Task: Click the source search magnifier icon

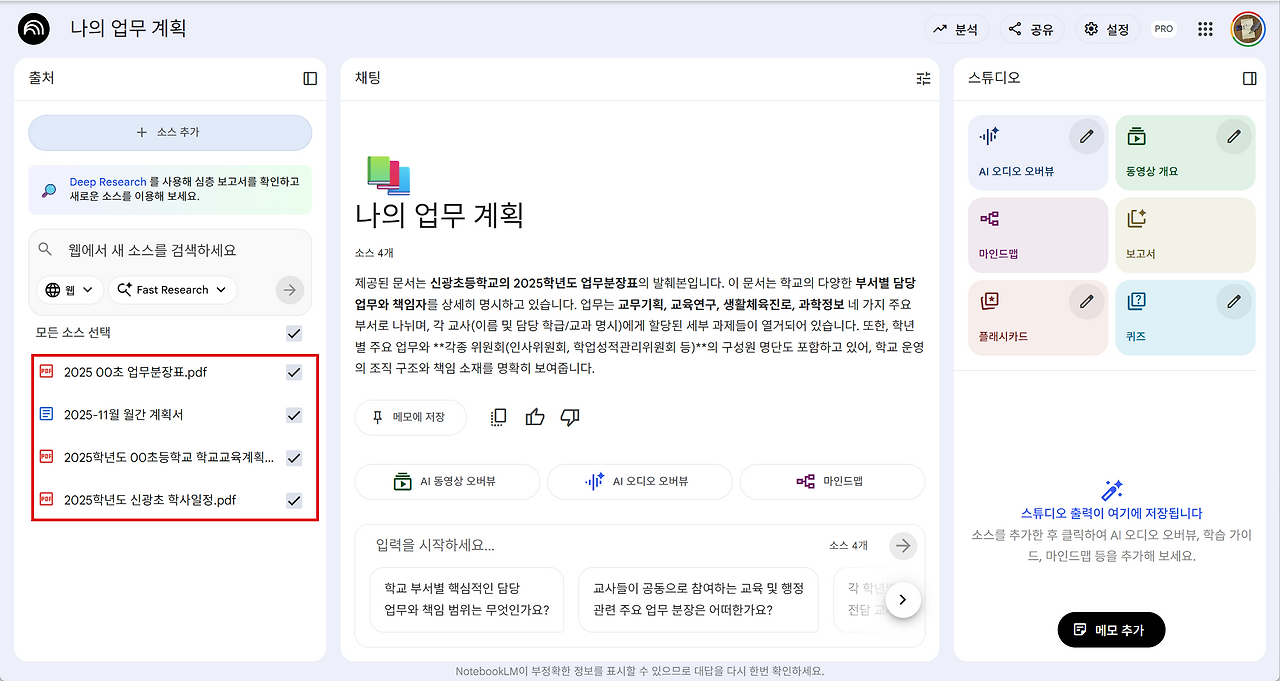Action: point(45,249)
